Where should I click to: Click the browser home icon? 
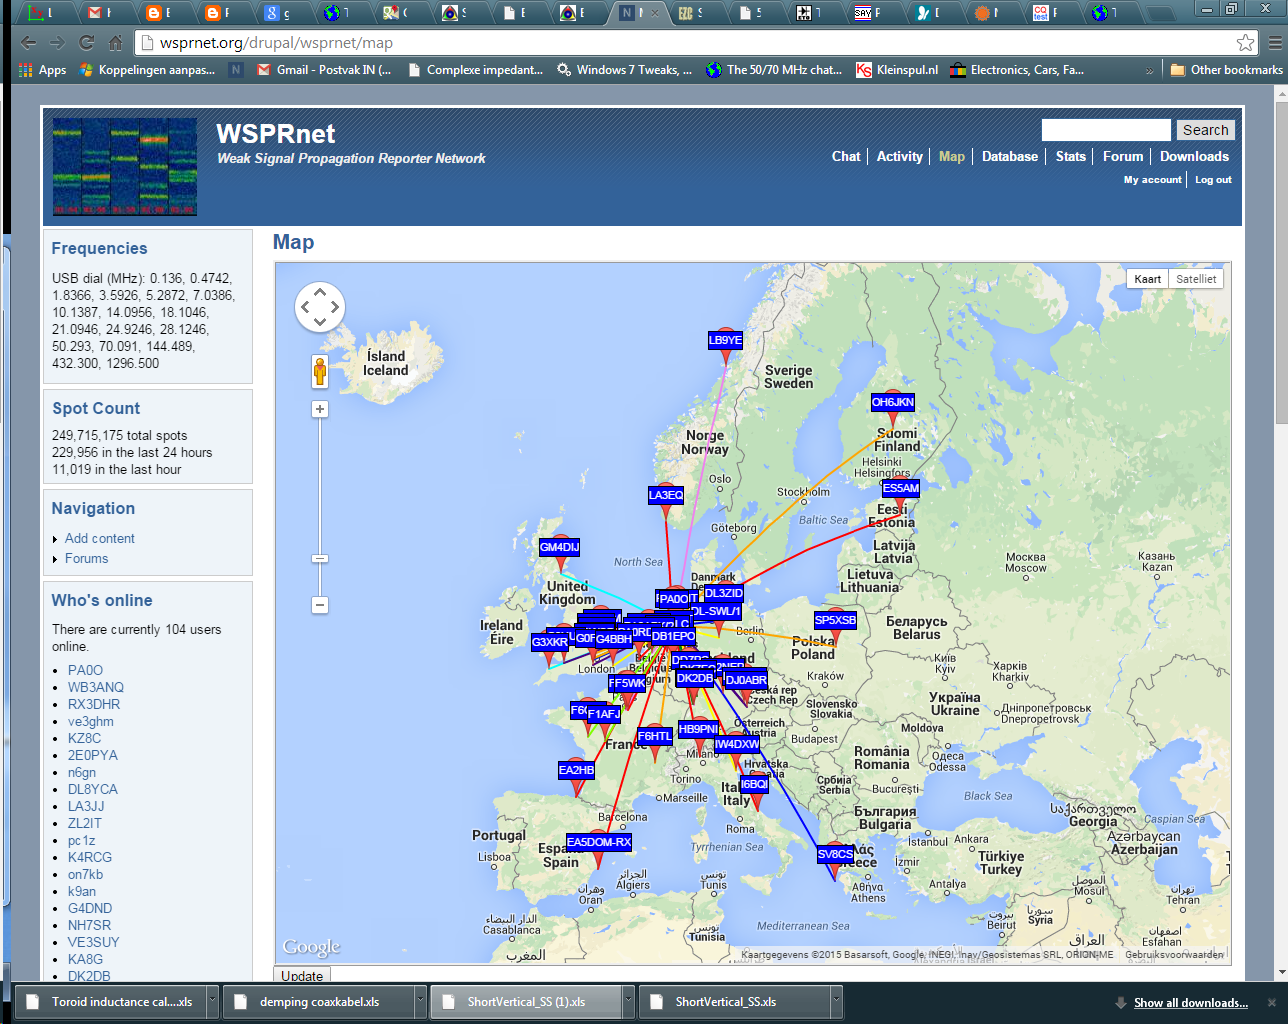pos(118,44)
